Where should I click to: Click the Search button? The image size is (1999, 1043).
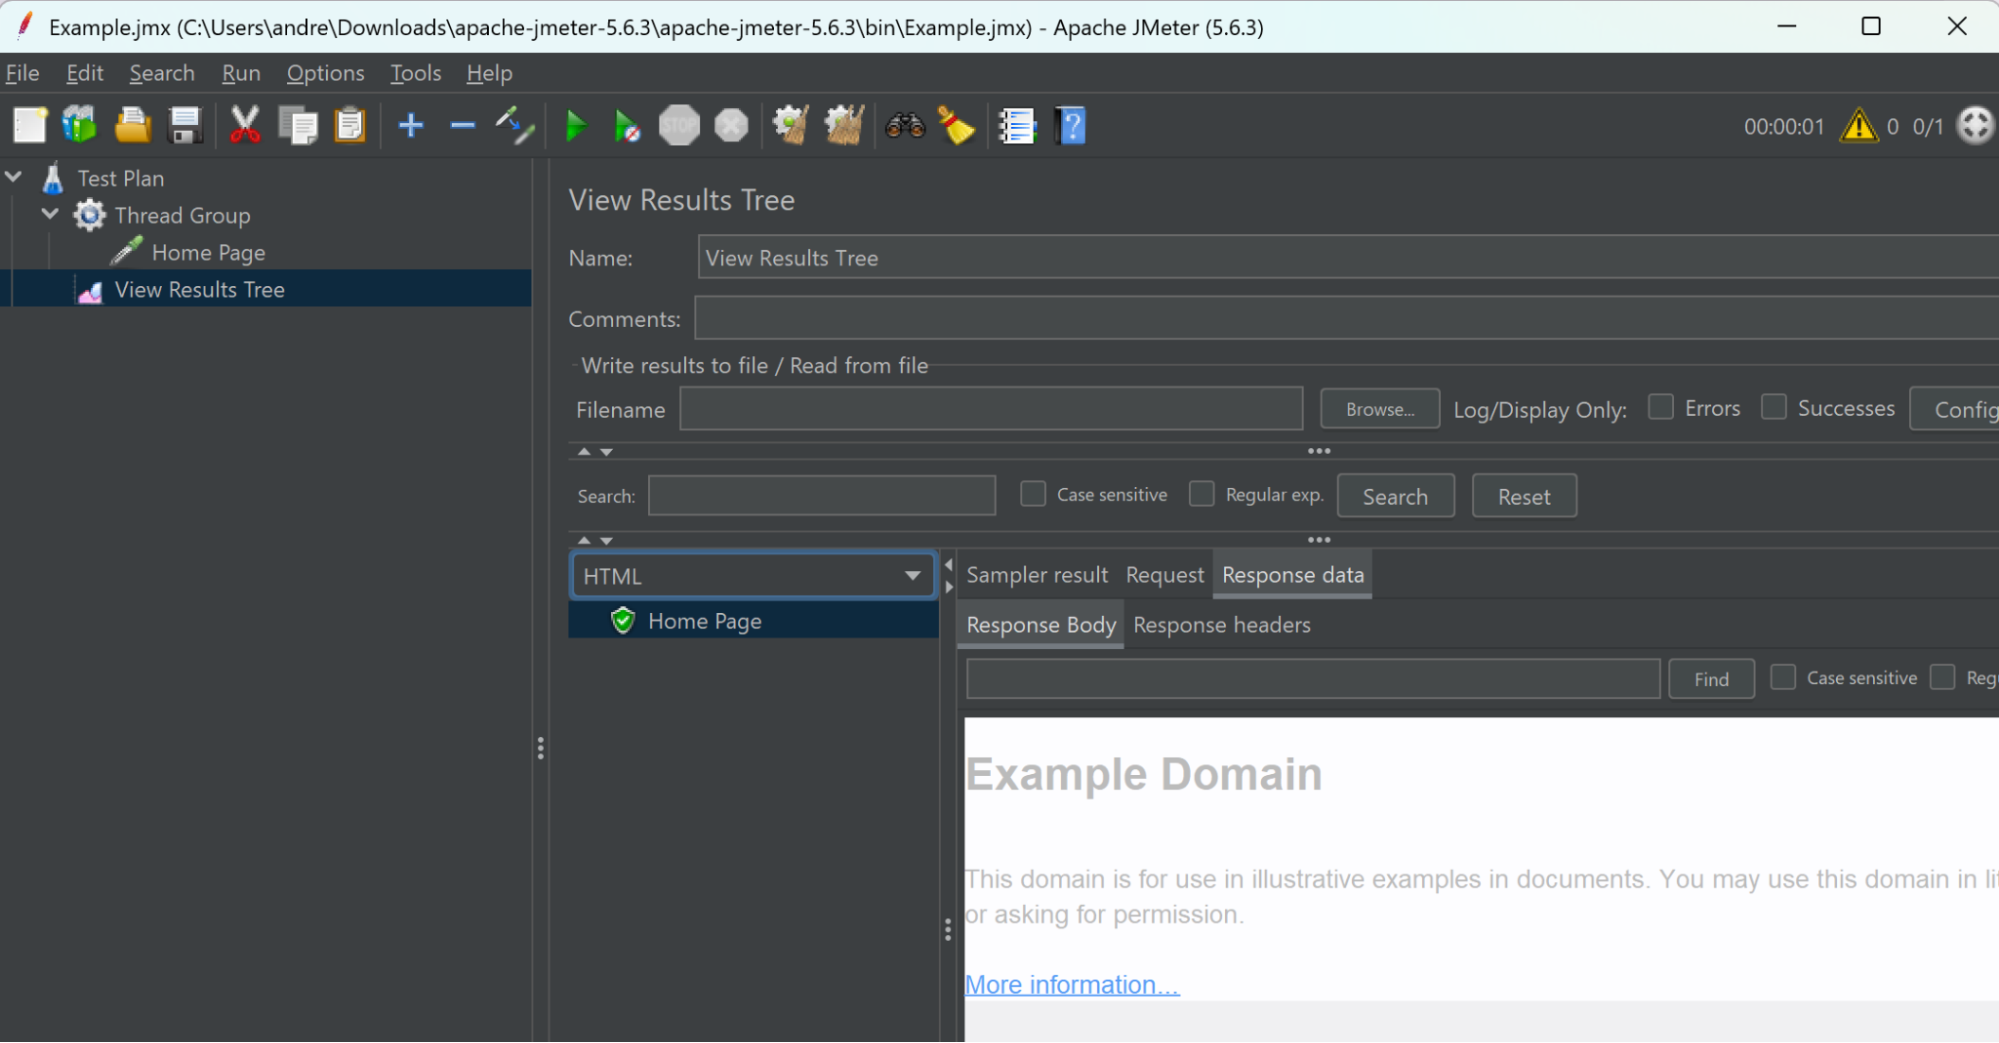[x=1395, y=496]
